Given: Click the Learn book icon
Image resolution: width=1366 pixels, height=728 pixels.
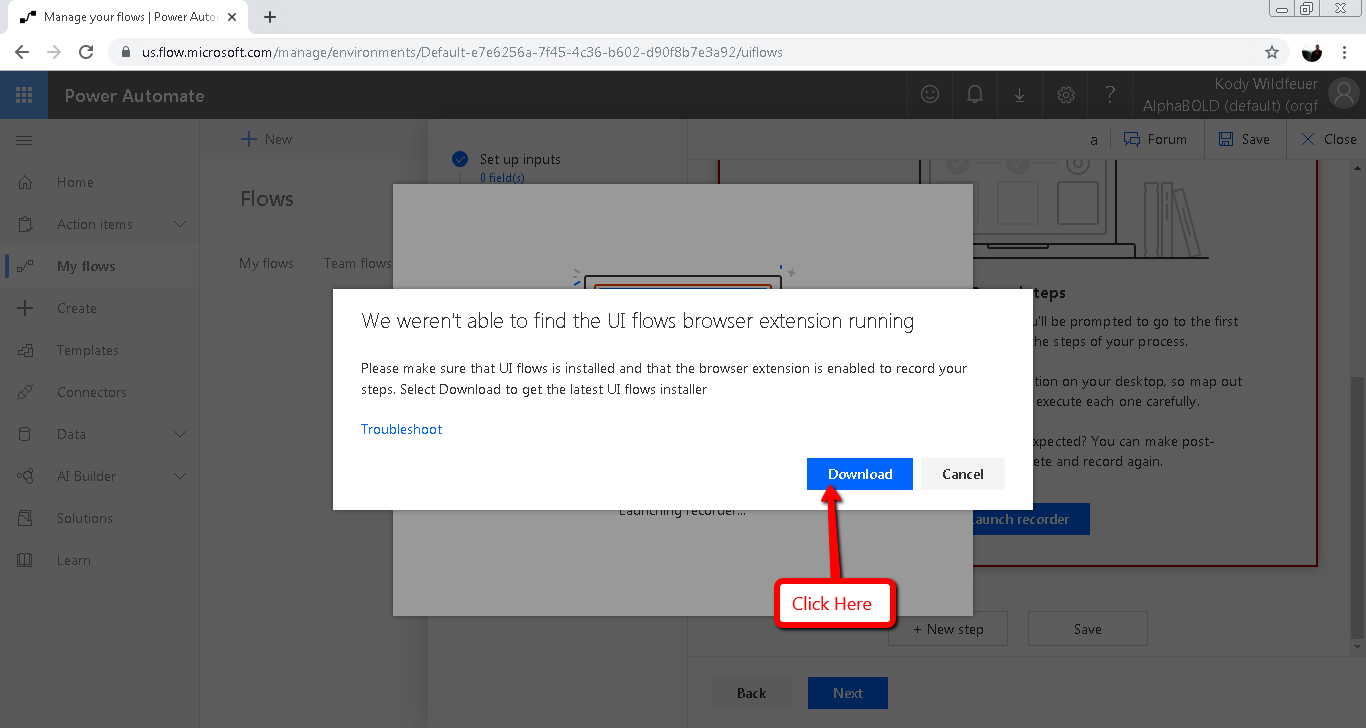Looking at the screenshot, I should point(25,560).
